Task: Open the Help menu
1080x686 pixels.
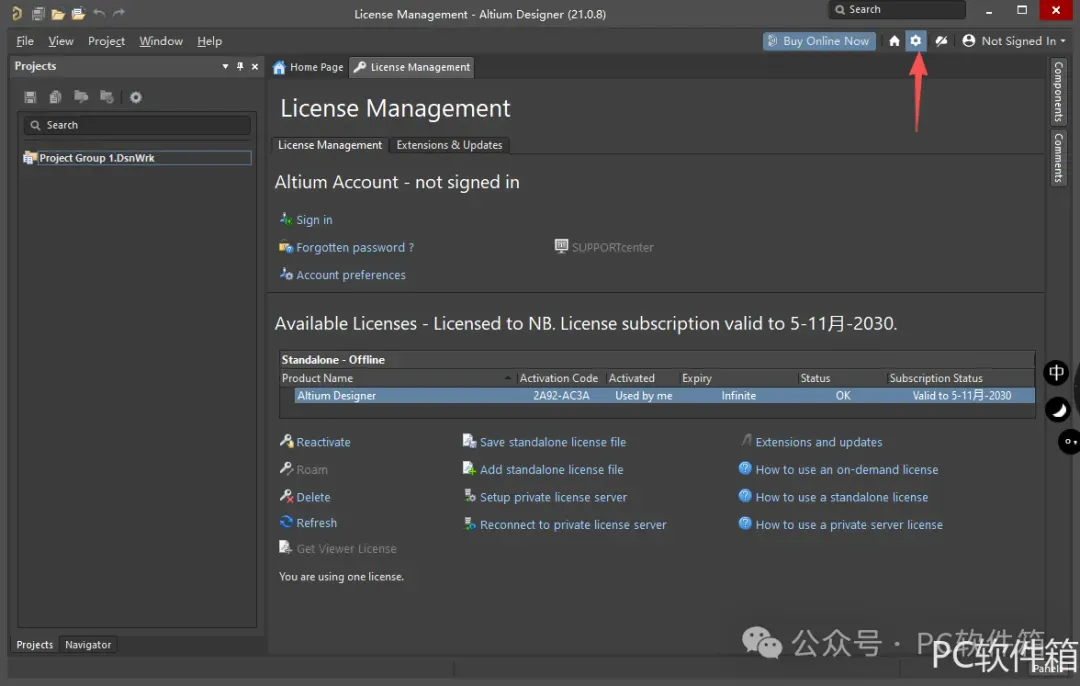Action: coord(209,41)
